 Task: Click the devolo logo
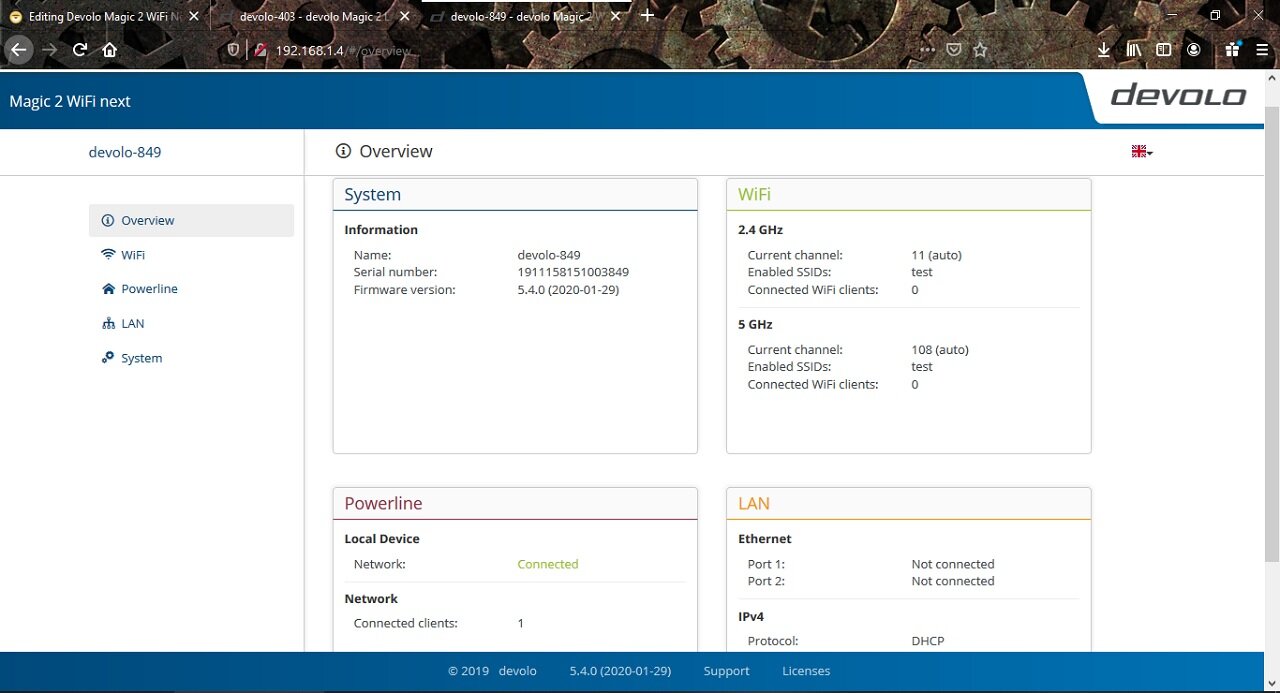coord(1178,96)
